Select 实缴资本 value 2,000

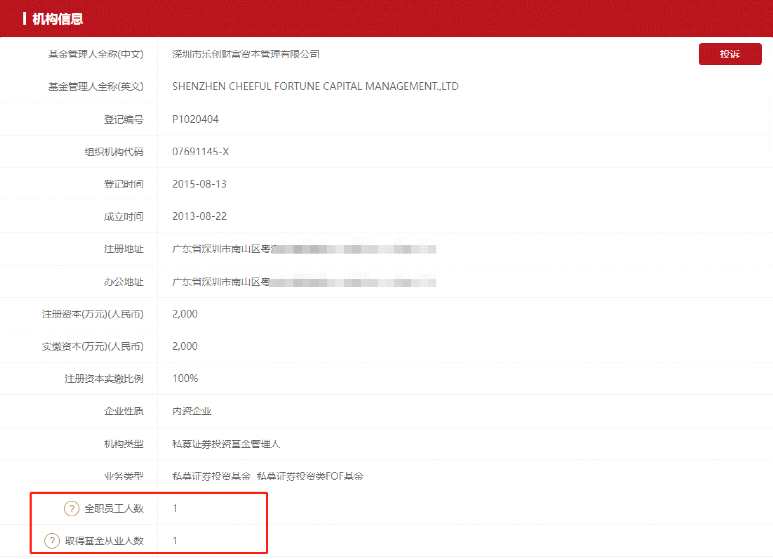pos(185,346)
